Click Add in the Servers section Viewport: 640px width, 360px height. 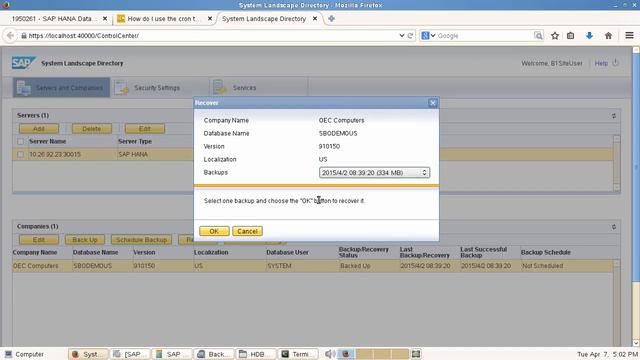pos(39,129)
